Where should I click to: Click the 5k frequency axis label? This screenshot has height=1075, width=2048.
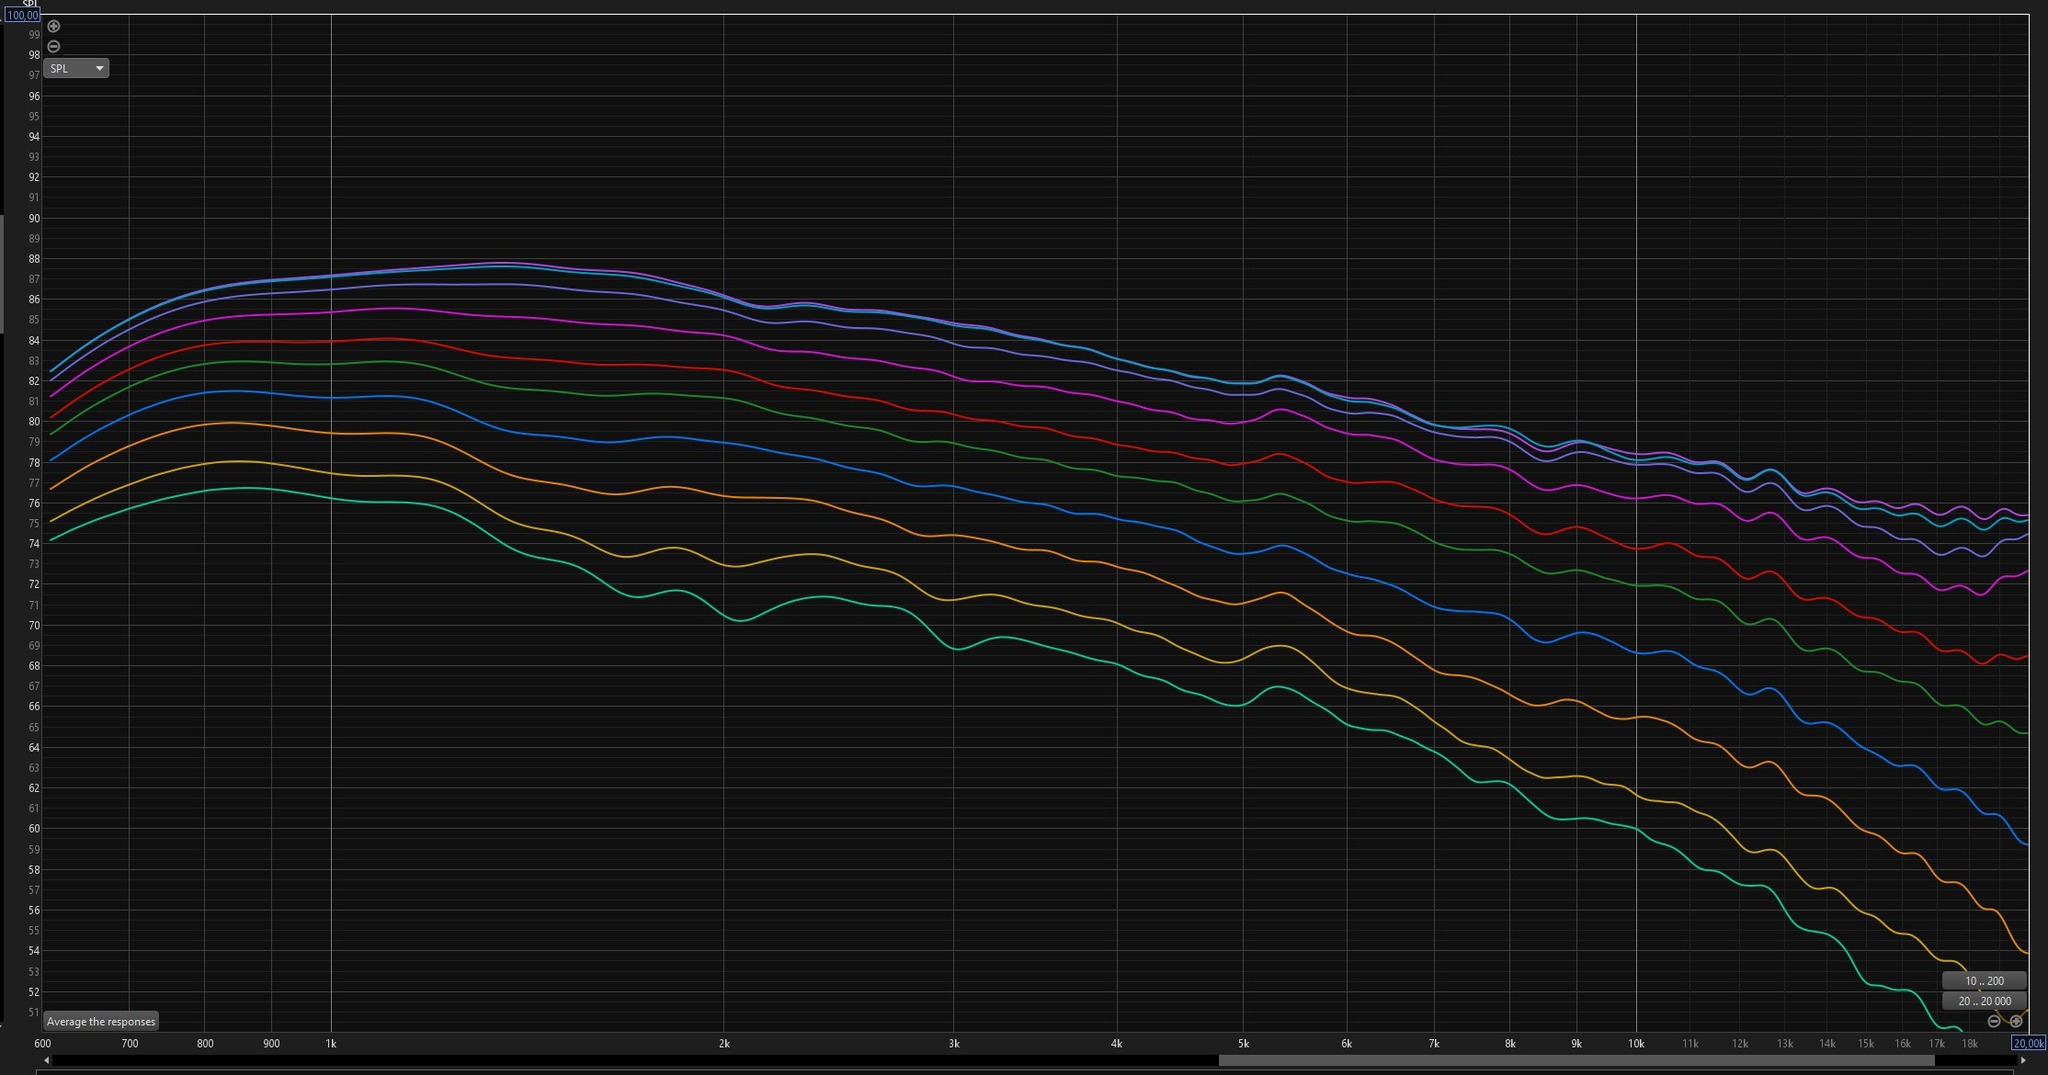point(1243,1043)
